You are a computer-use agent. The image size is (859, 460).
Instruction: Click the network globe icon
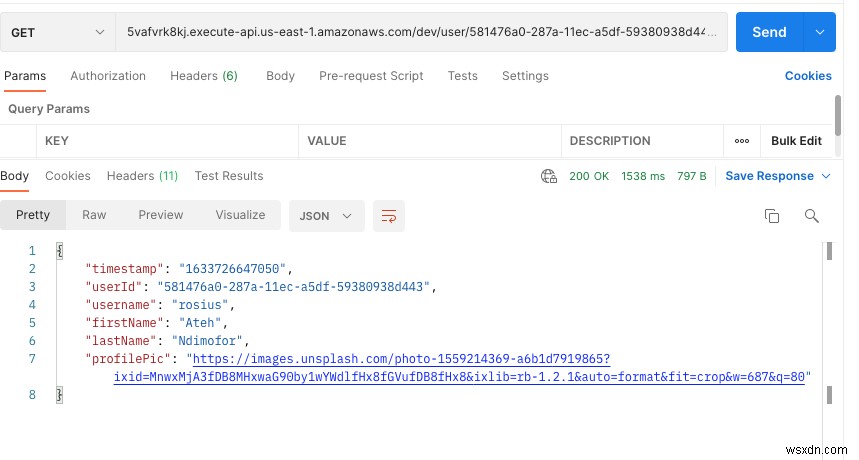(x=548, y=176)
